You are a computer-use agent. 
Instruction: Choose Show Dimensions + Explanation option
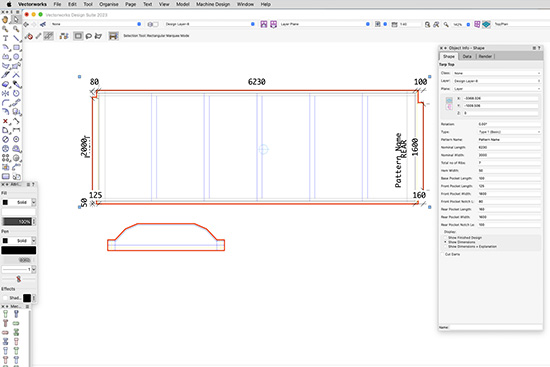point(445,246)
